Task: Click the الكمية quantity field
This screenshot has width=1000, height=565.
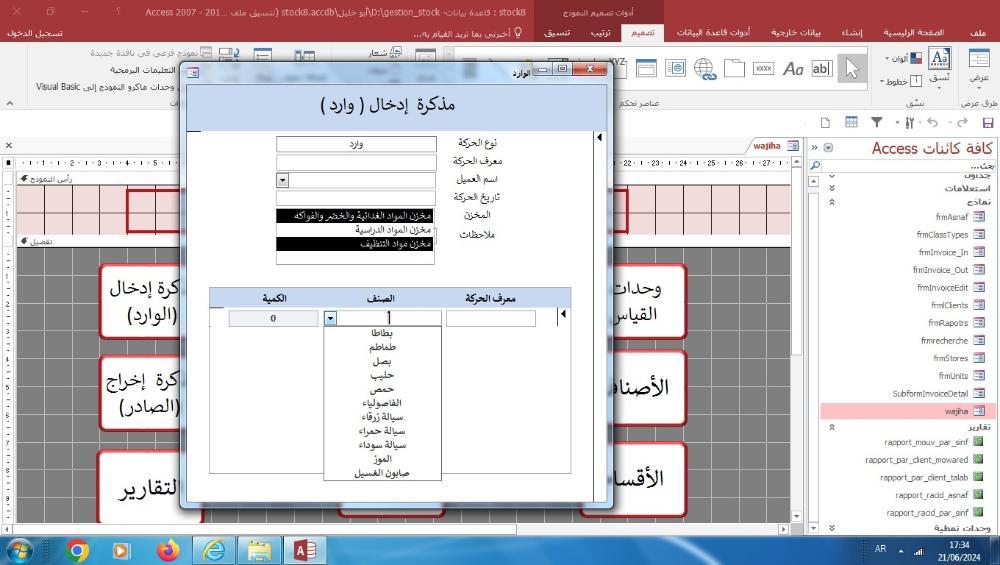Action: coord(273,318)
